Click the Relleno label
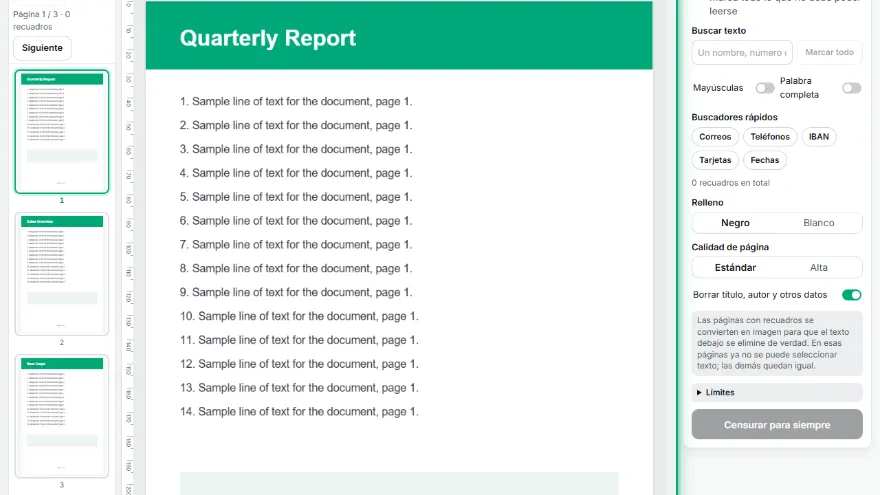 pyautogui.click(x=707, y=203)
